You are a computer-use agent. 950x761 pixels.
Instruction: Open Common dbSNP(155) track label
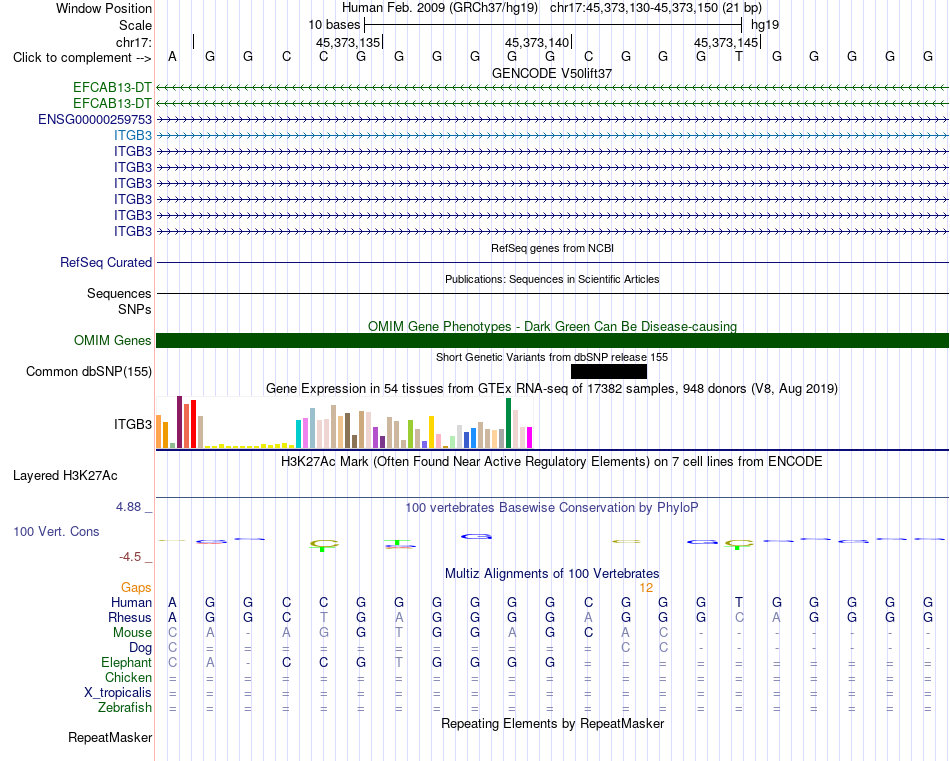pyautogui.click(x=89, y=371)
